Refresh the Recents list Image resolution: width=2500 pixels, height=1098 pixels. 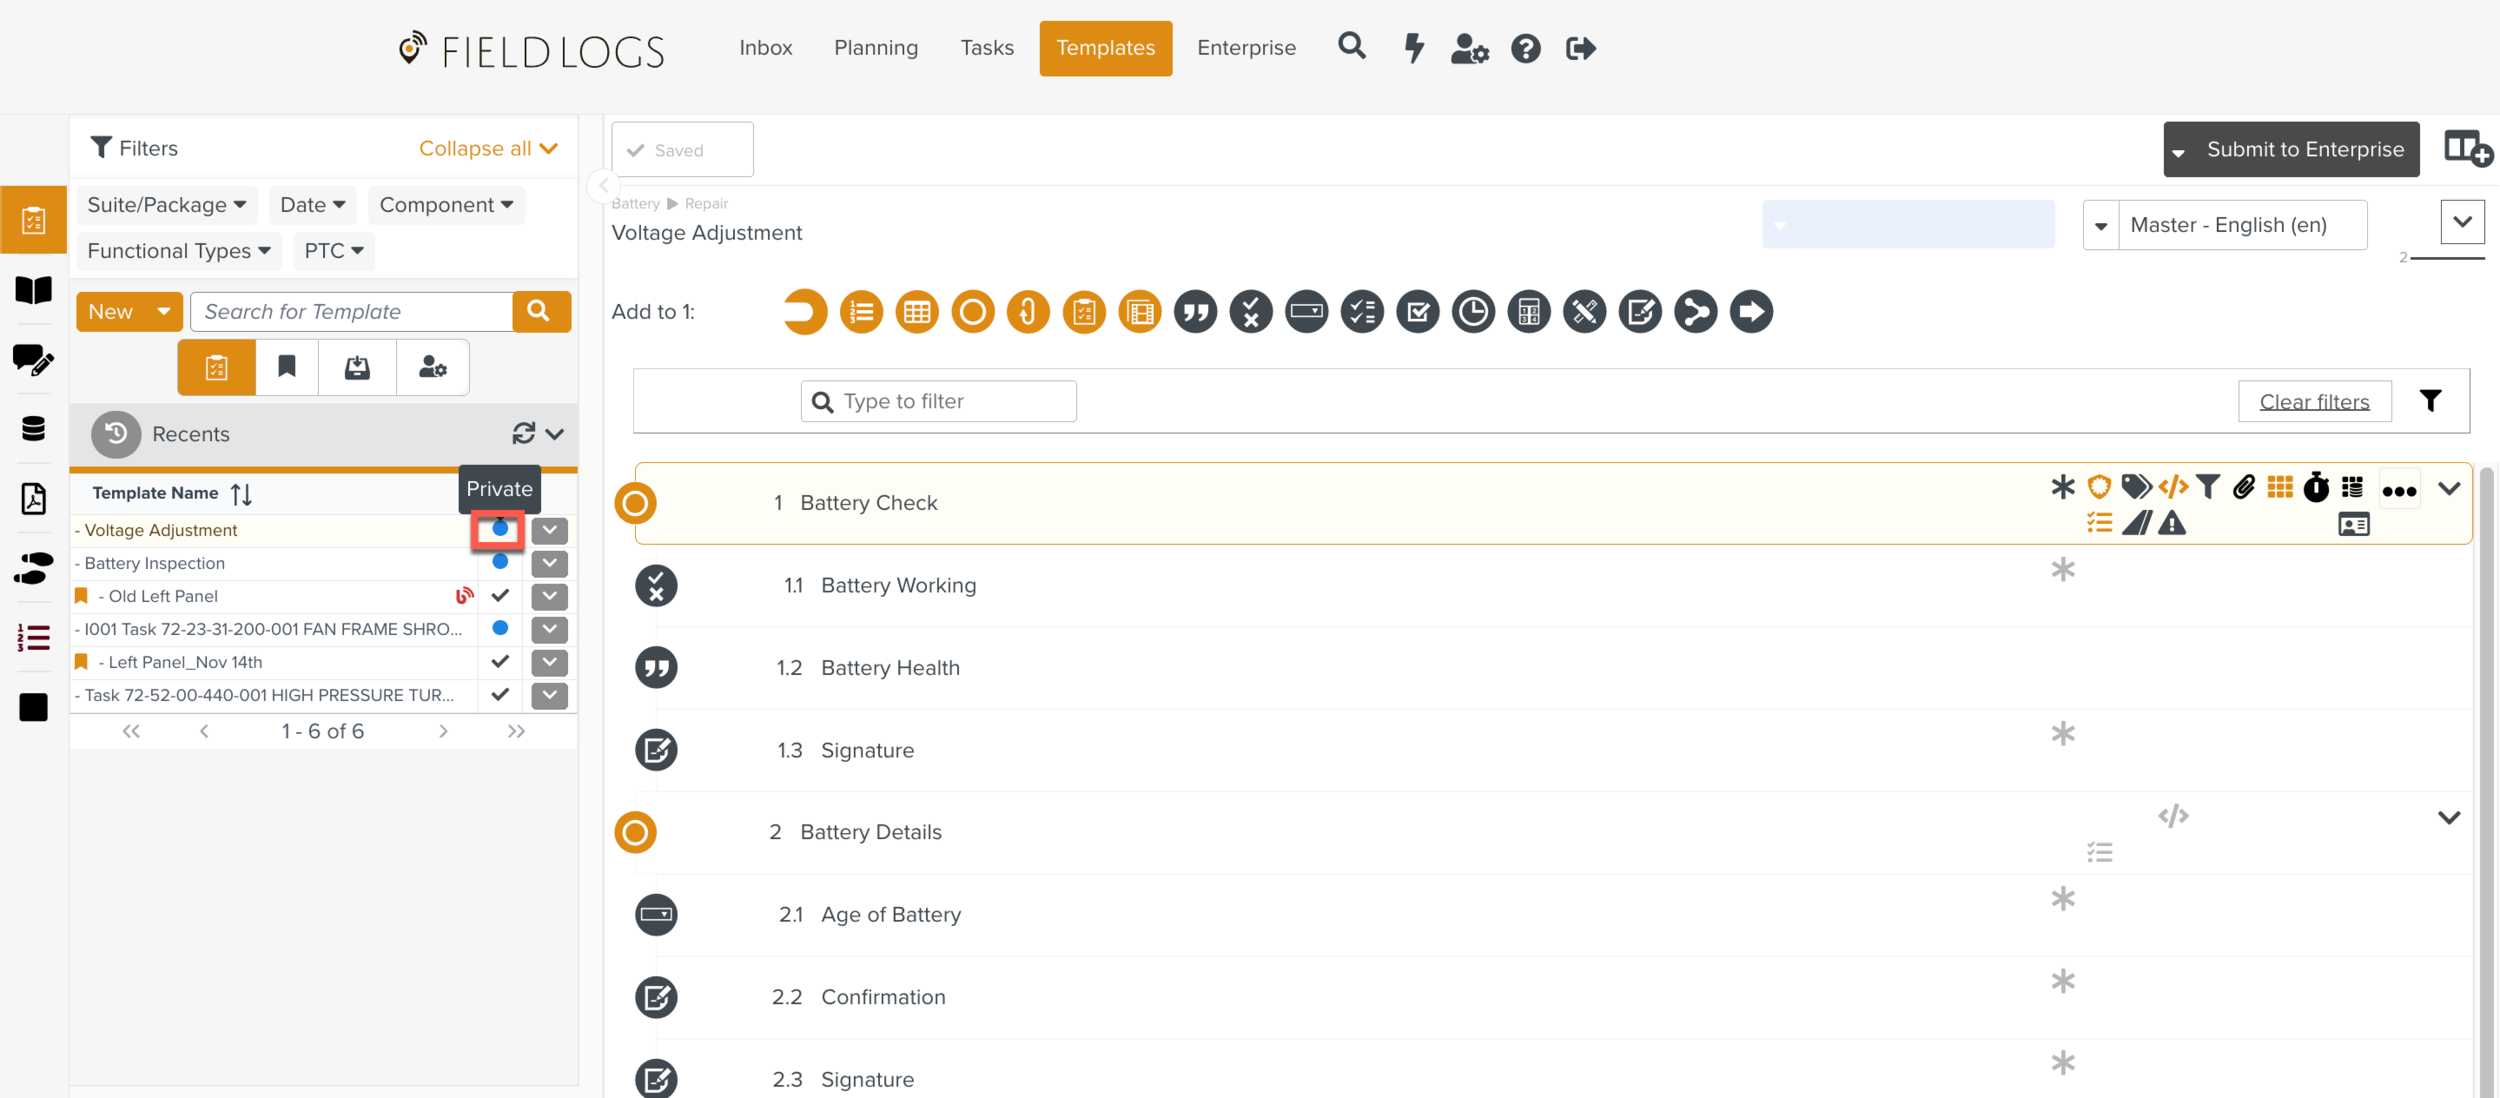(523, 433)
